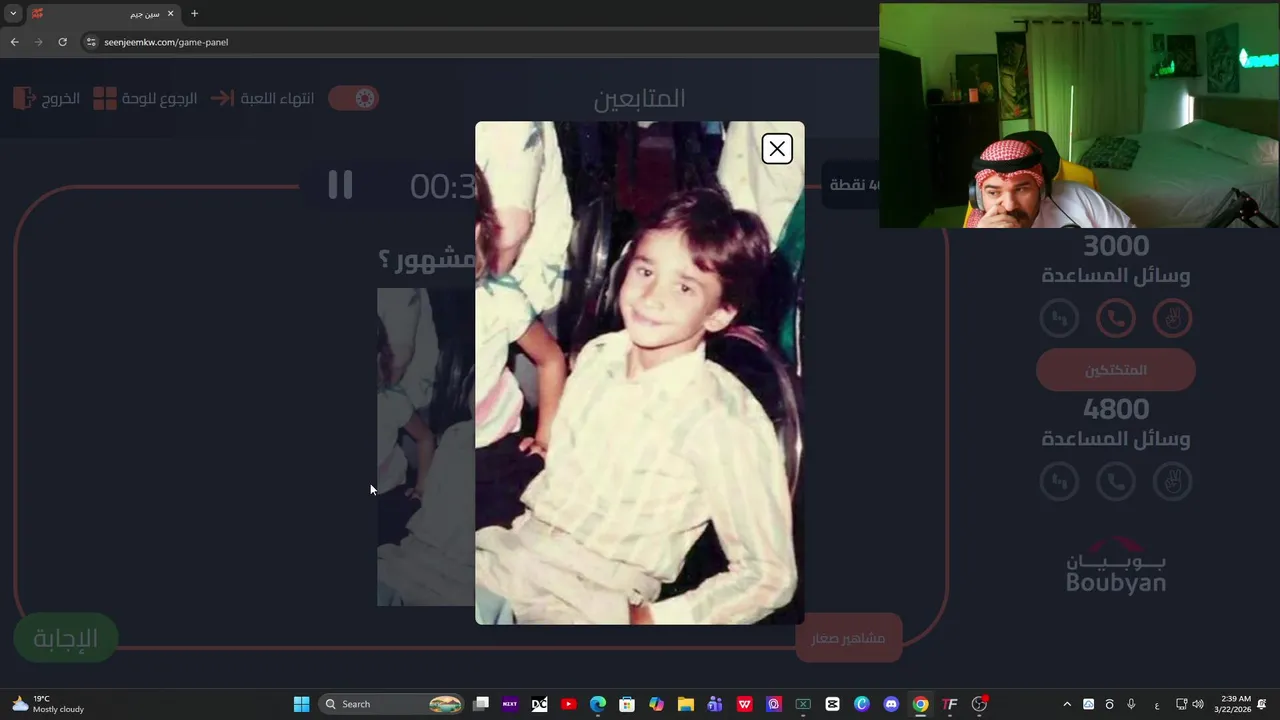Viewport: 1280px width, 720px height.
Task: Open the clock showing 2:39 AM
Action: pos(1232,704)
